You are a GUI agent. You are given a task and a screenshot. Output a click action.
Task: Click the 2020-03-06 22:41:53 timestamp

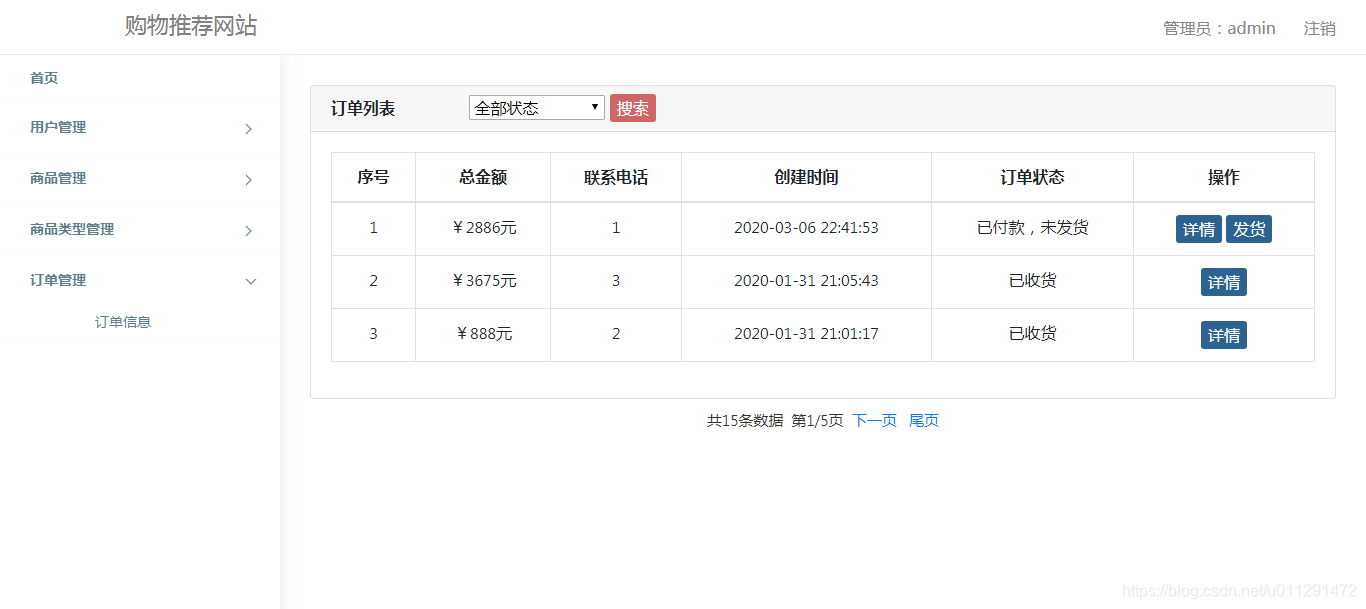806,228
